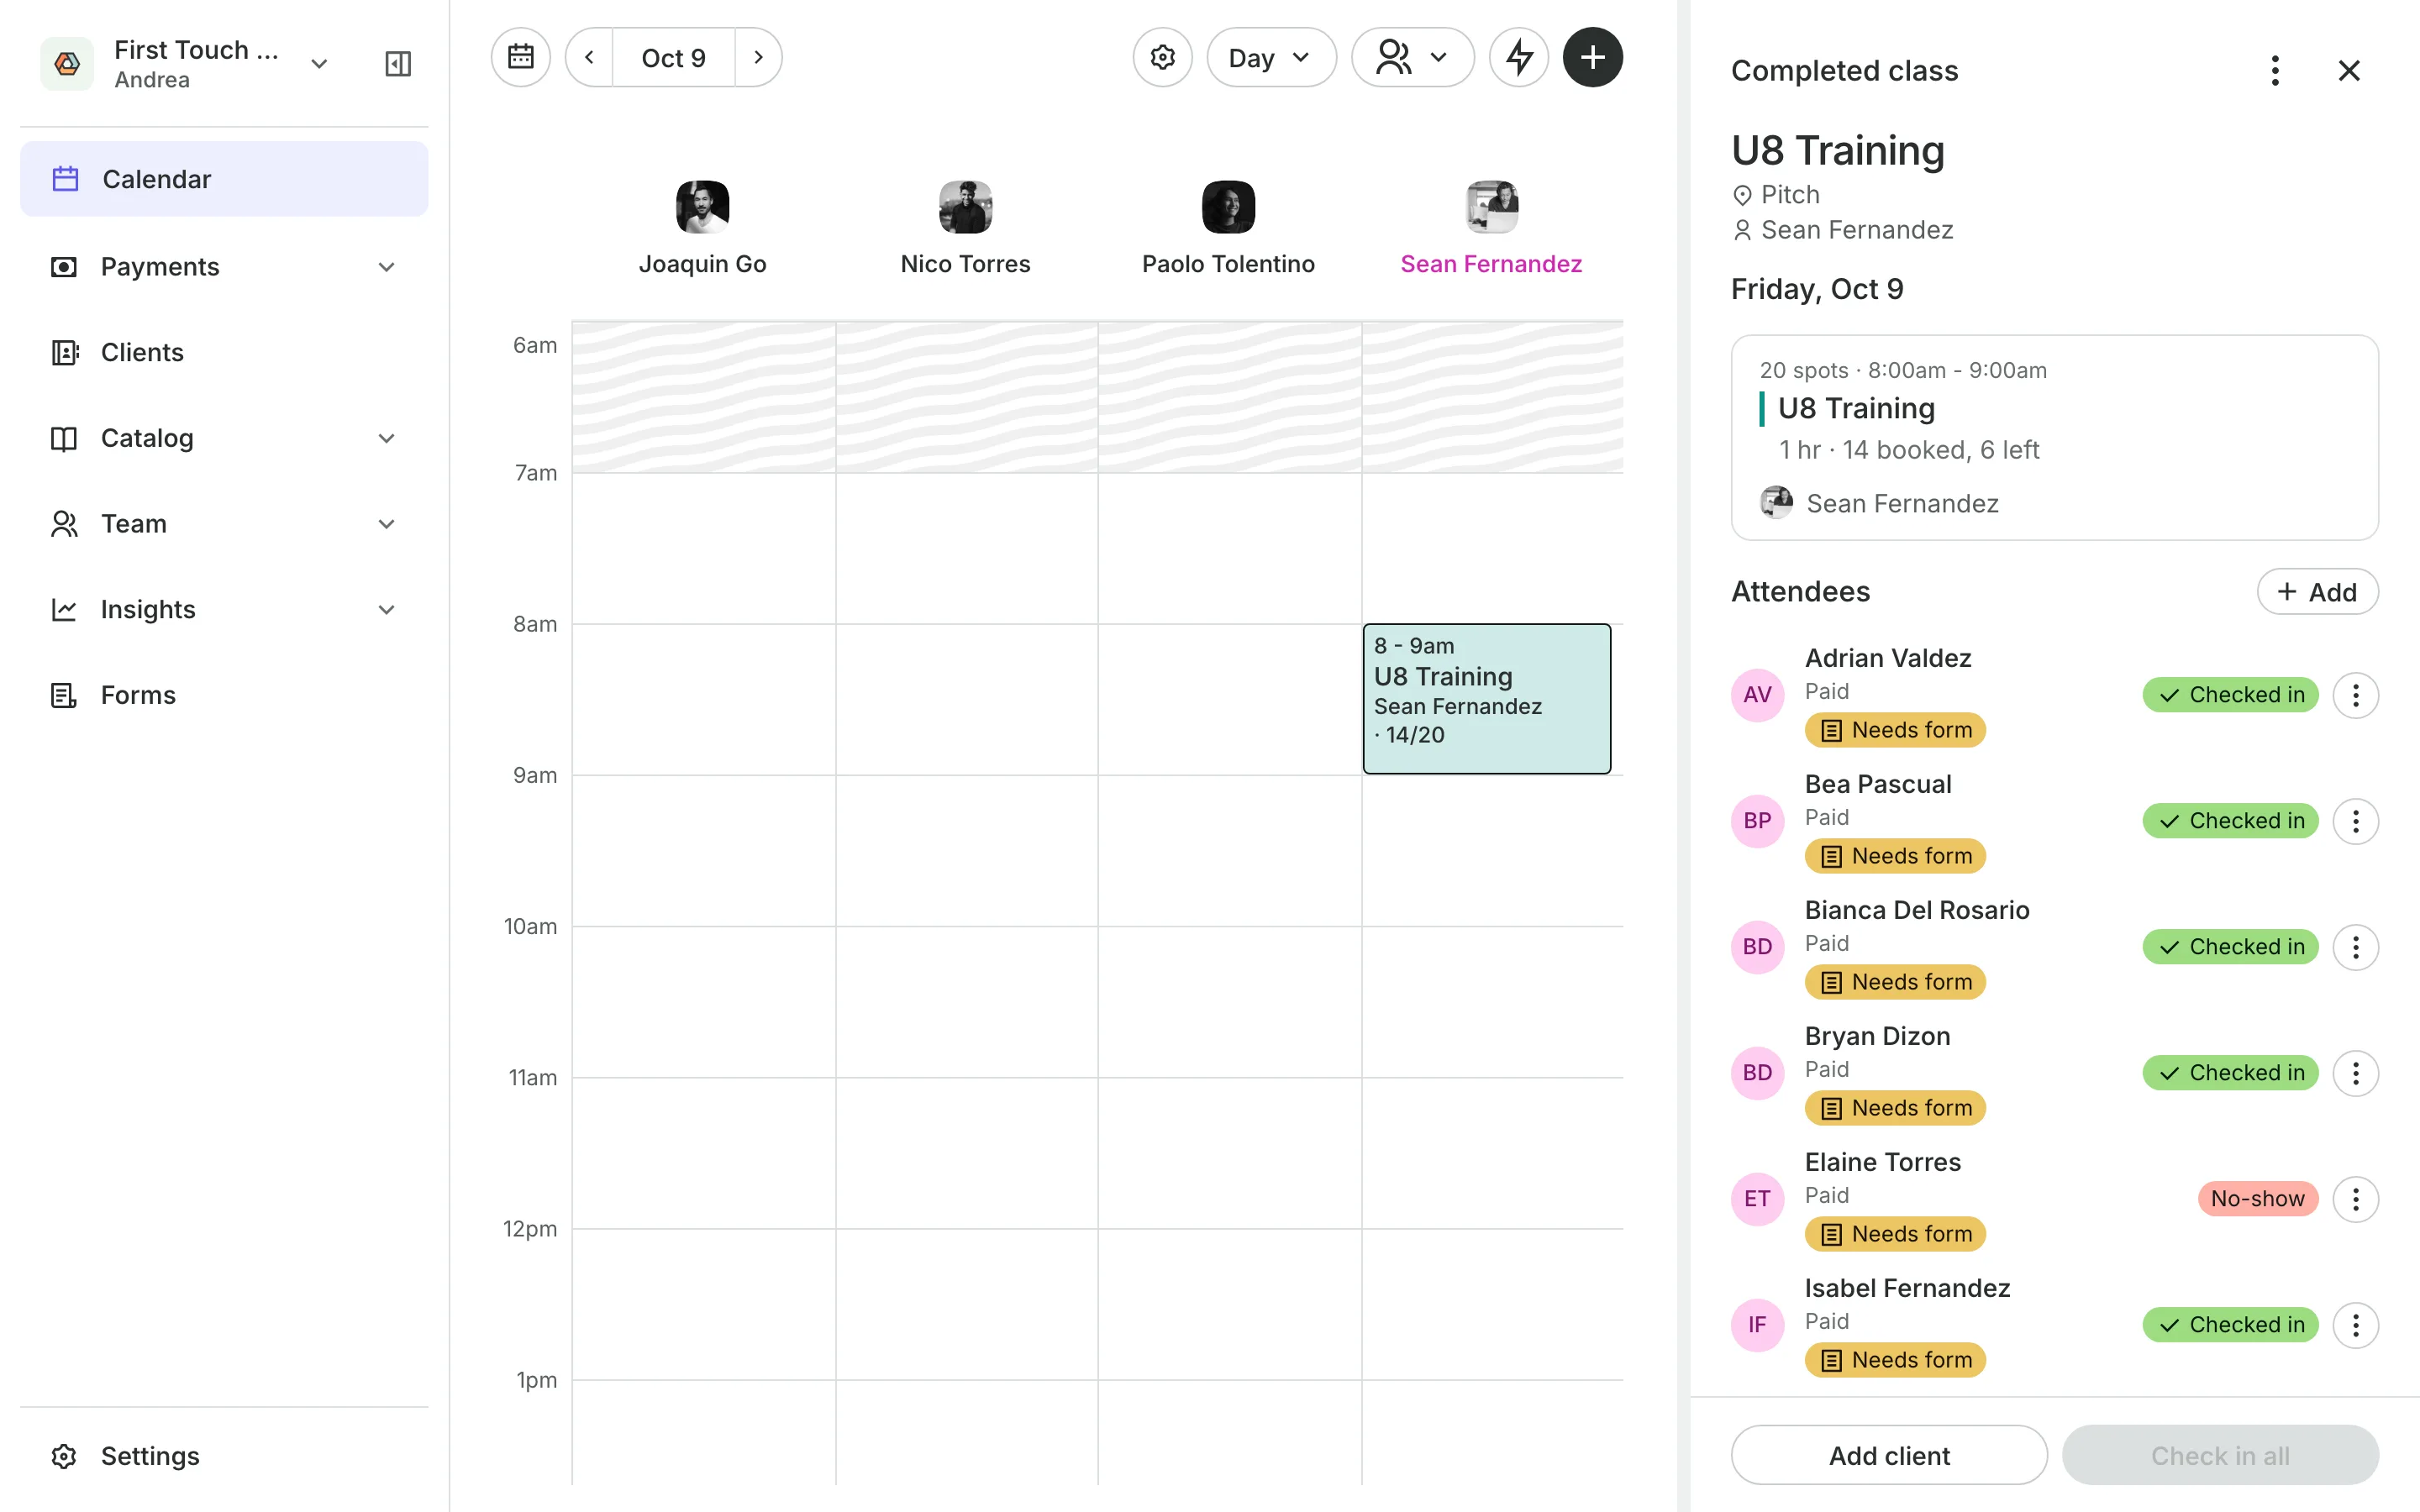This screenshot has height=1512, width=2420.
Task: Open options for Bea Pascual
Action: tap(2355, 821)
